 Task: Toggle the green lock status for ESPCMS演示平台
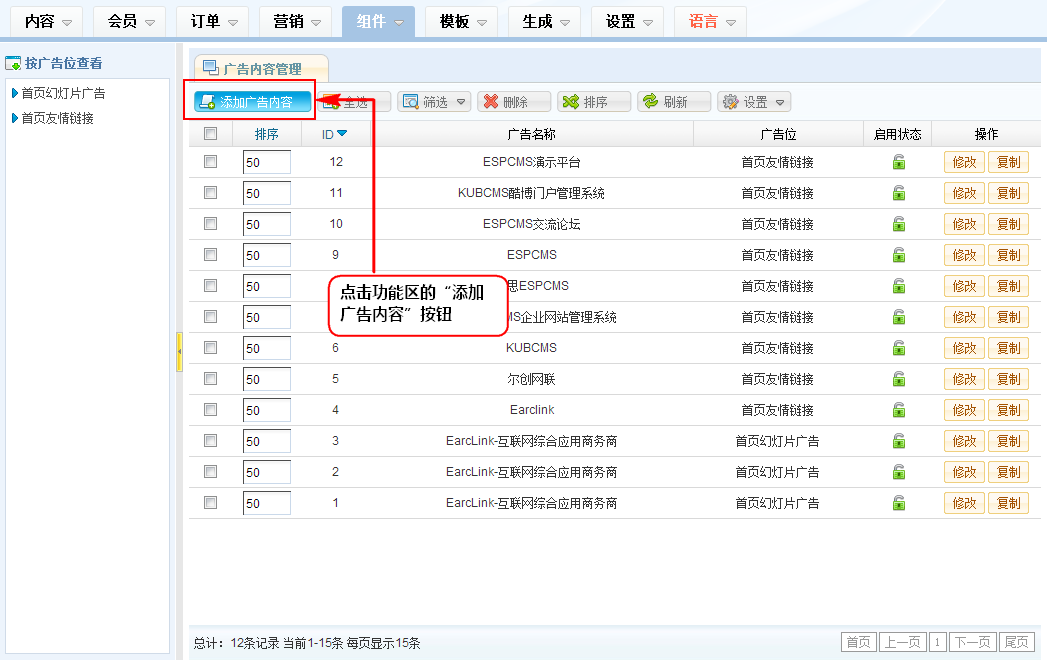pyautogui.click(x=899, y=162)
